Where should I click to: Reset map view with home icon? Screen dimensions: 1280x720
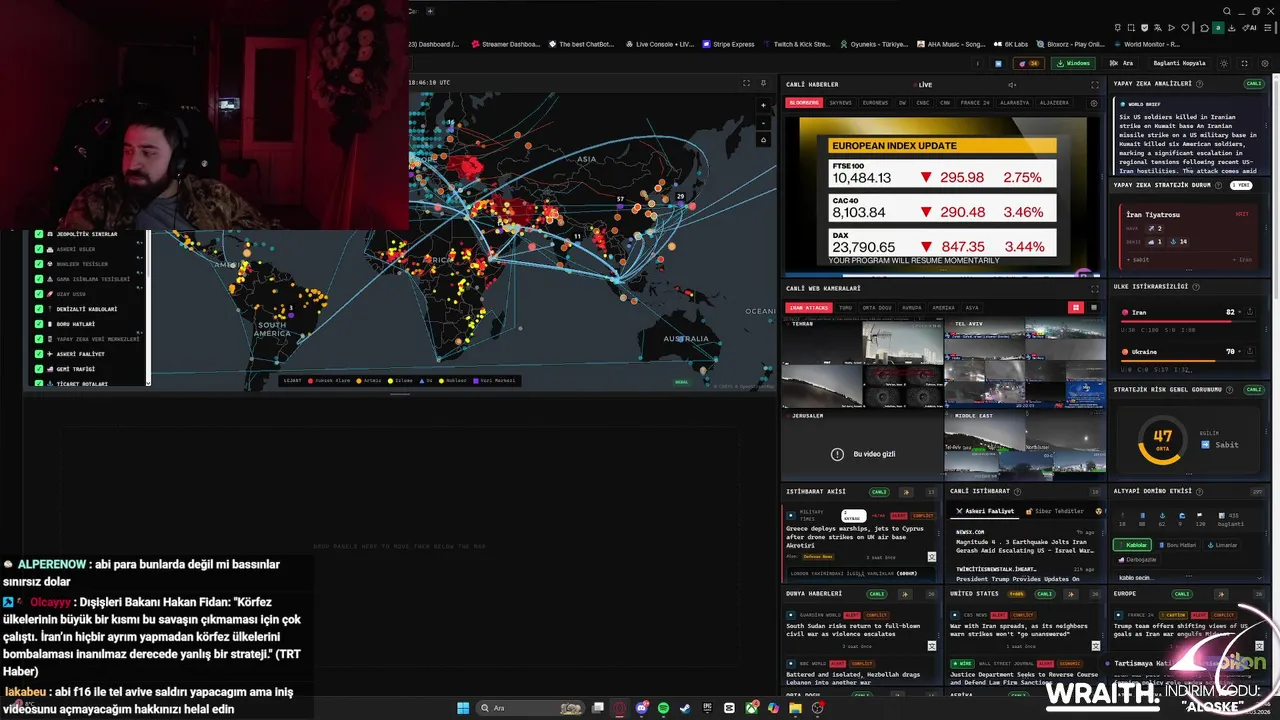click(764, 139)
